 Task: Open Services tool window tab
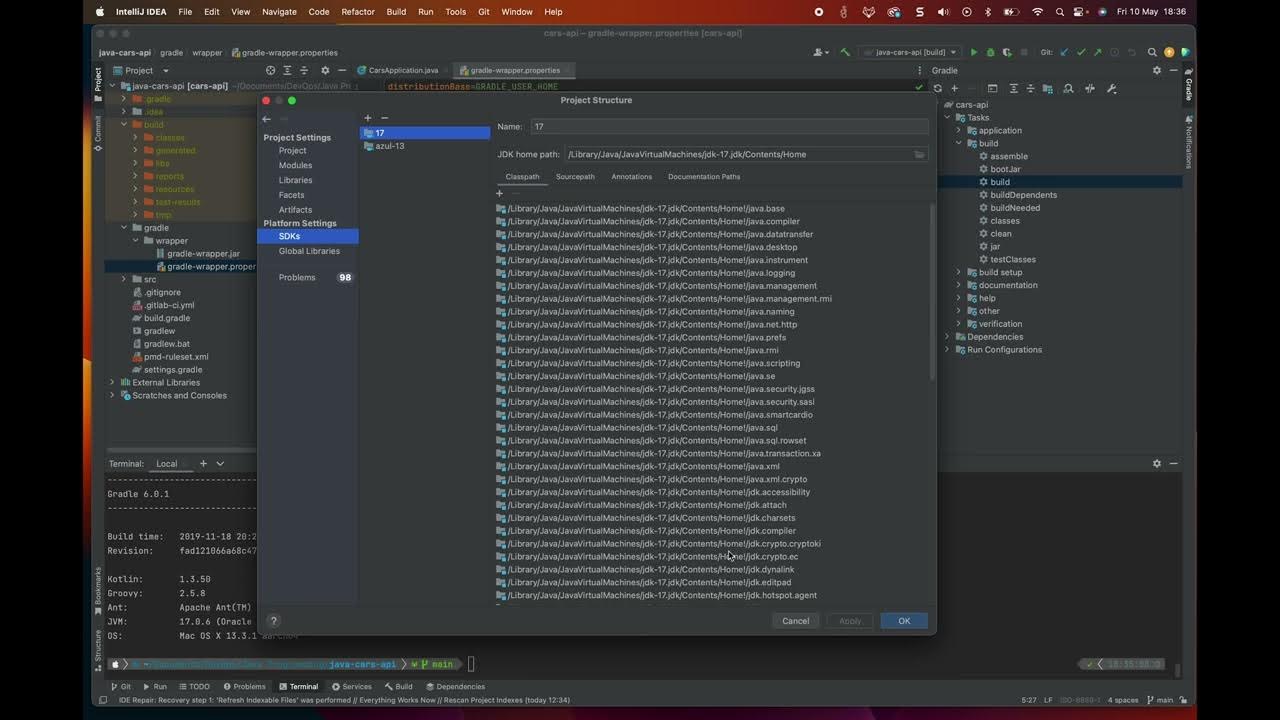[350, 687]
